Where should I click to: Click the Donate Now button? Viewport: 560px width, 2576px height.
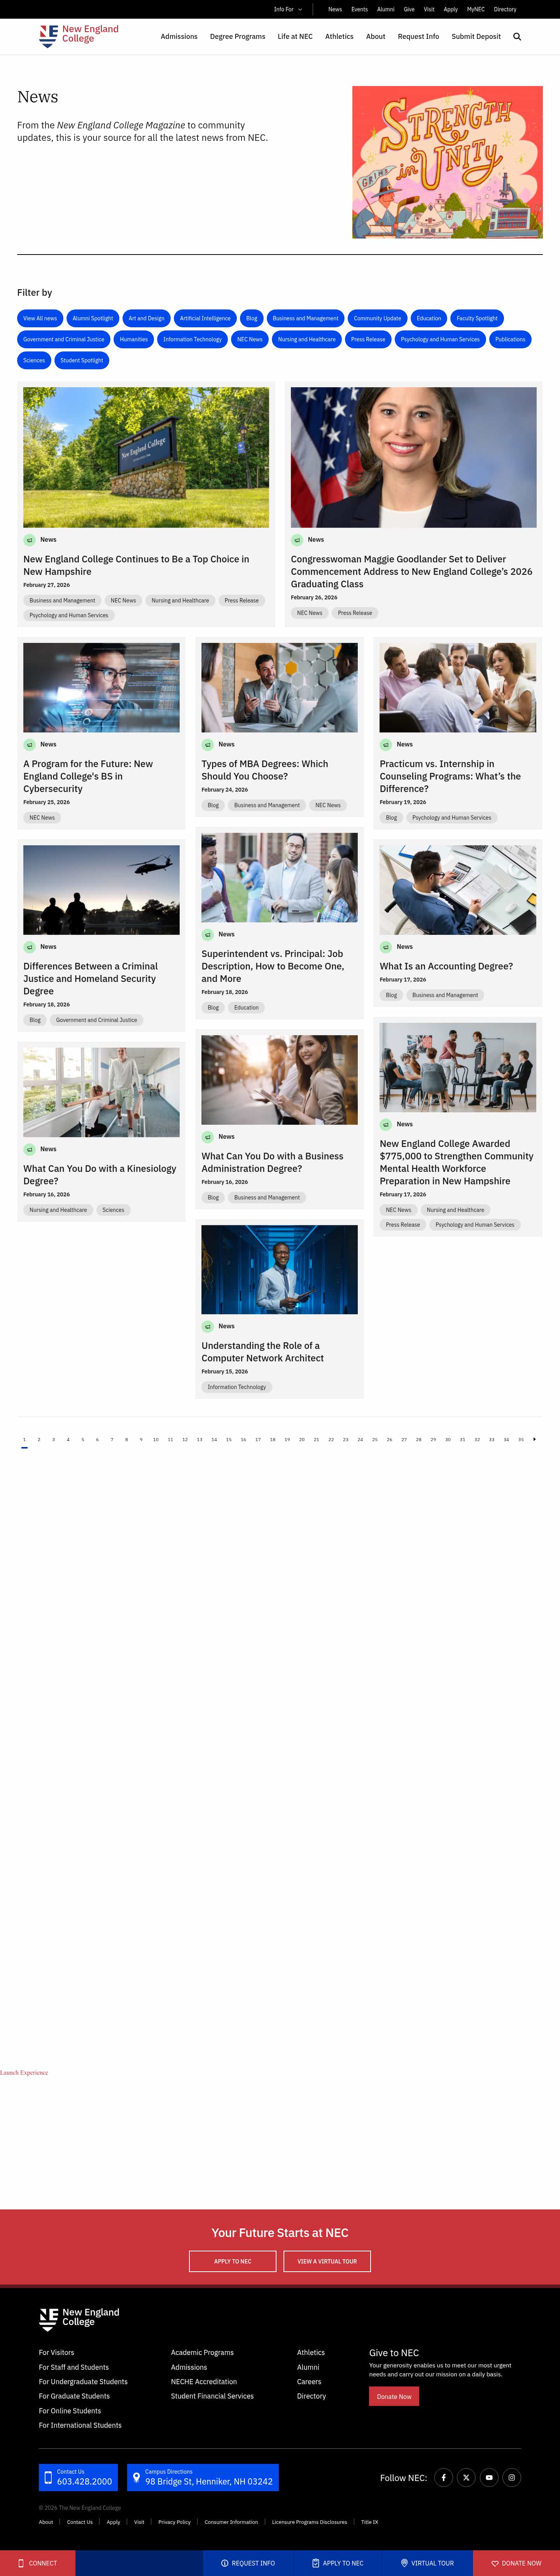(394, 2396)
